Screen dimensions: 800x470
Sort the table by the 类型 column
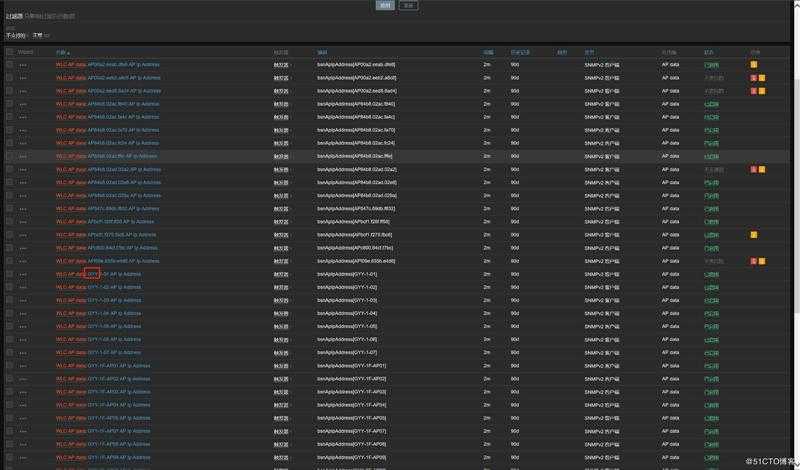[x=589, y=52]
